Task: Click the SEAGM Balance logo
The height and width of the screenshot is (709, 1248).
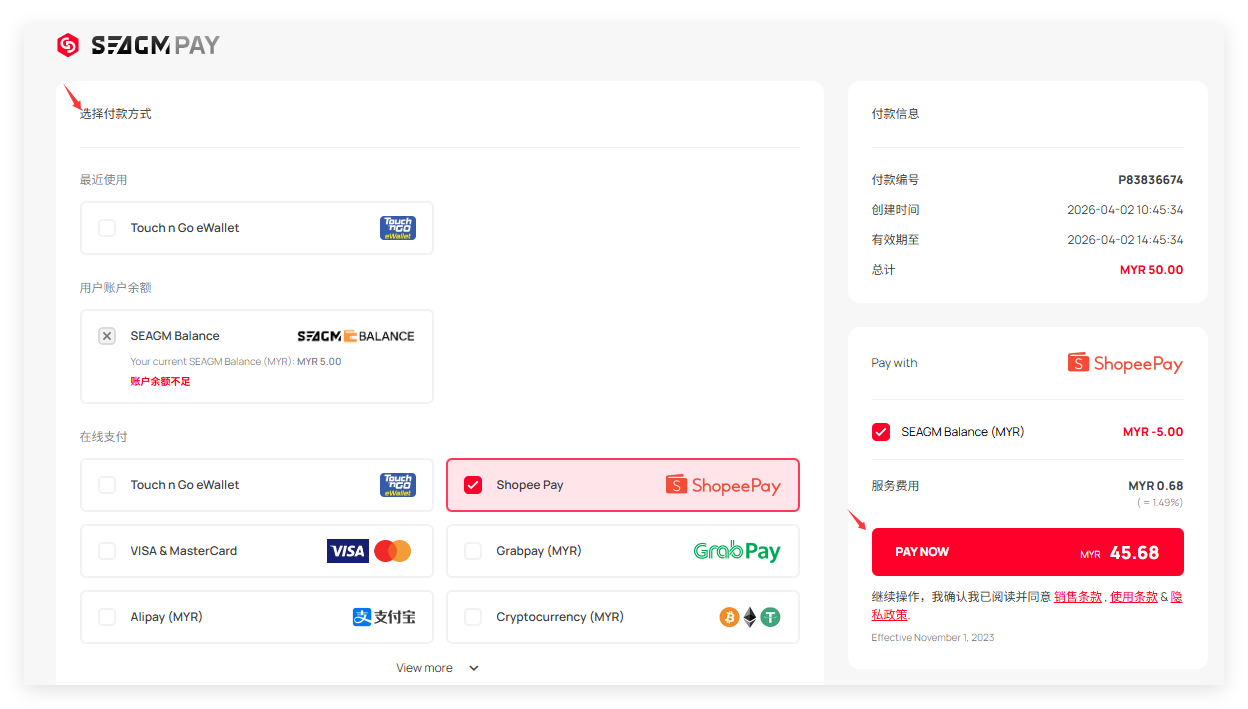Action: tap(355, 336)
